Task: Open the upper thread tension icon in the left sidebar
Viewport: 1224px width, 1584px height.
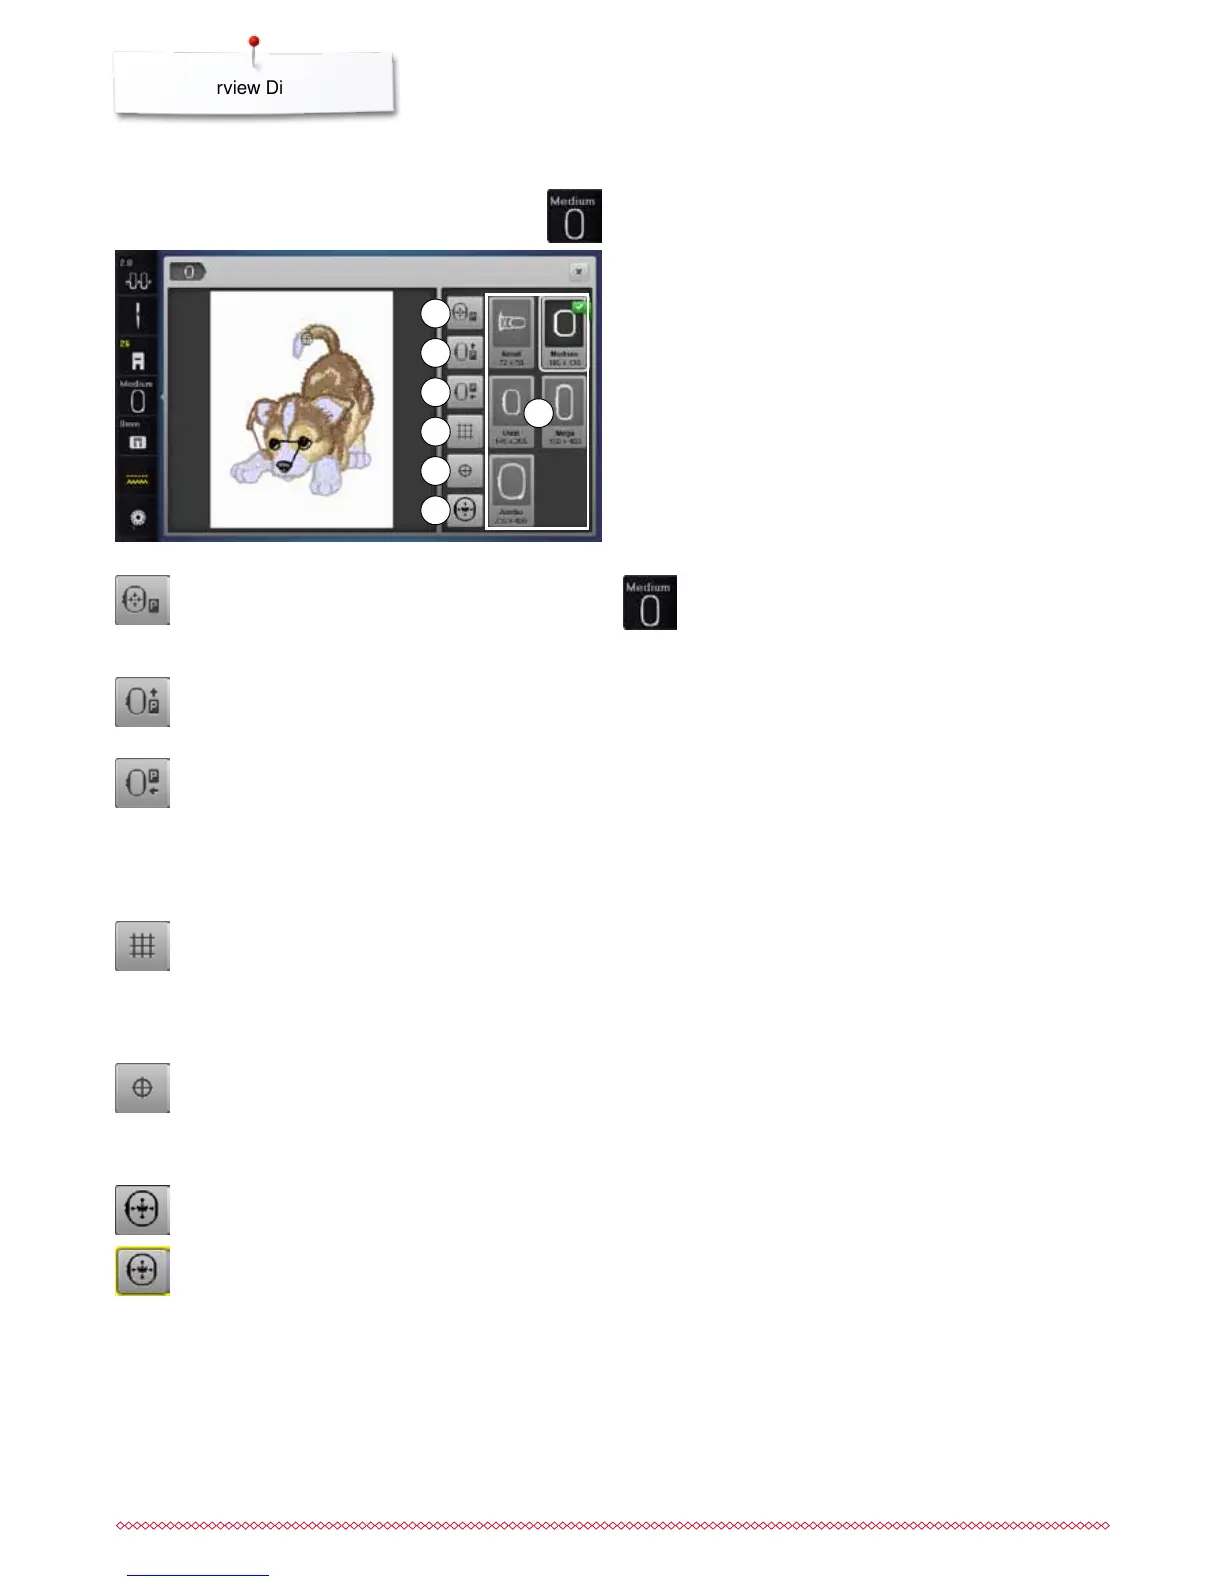Action: pos(137,276)
